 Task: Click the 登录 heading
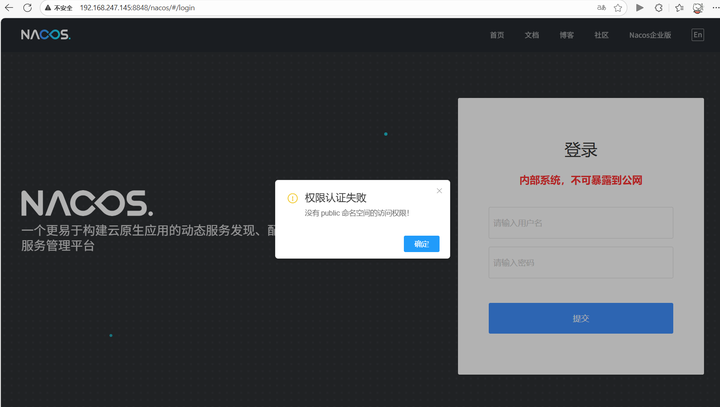(581, 150)
